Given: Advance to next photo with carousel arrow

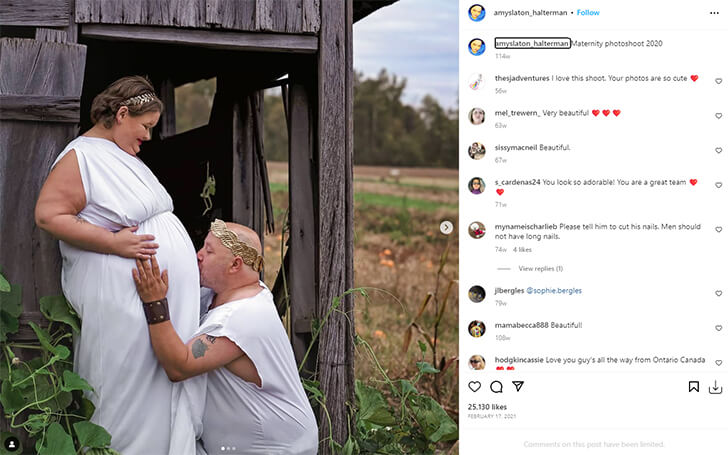Looking at the screenshot, I should [x=446, y=228].
